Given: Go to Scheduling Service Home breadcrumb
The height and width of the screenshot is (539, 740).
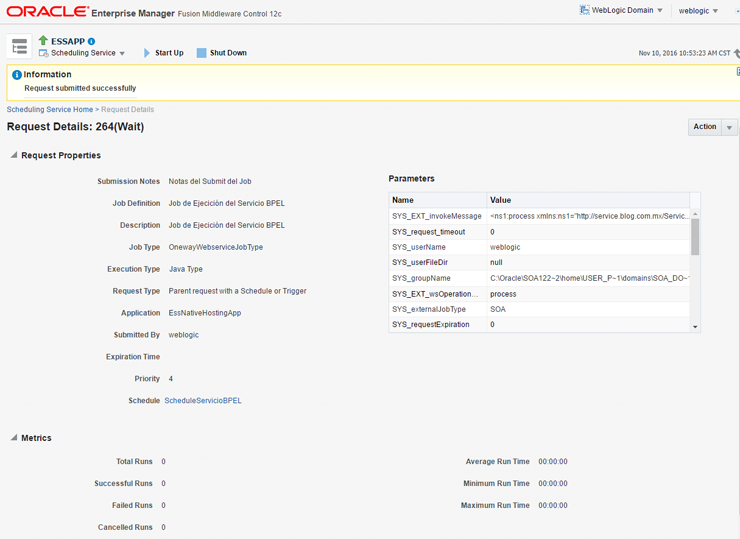Looking at the screenshot, I should (50, 109).
